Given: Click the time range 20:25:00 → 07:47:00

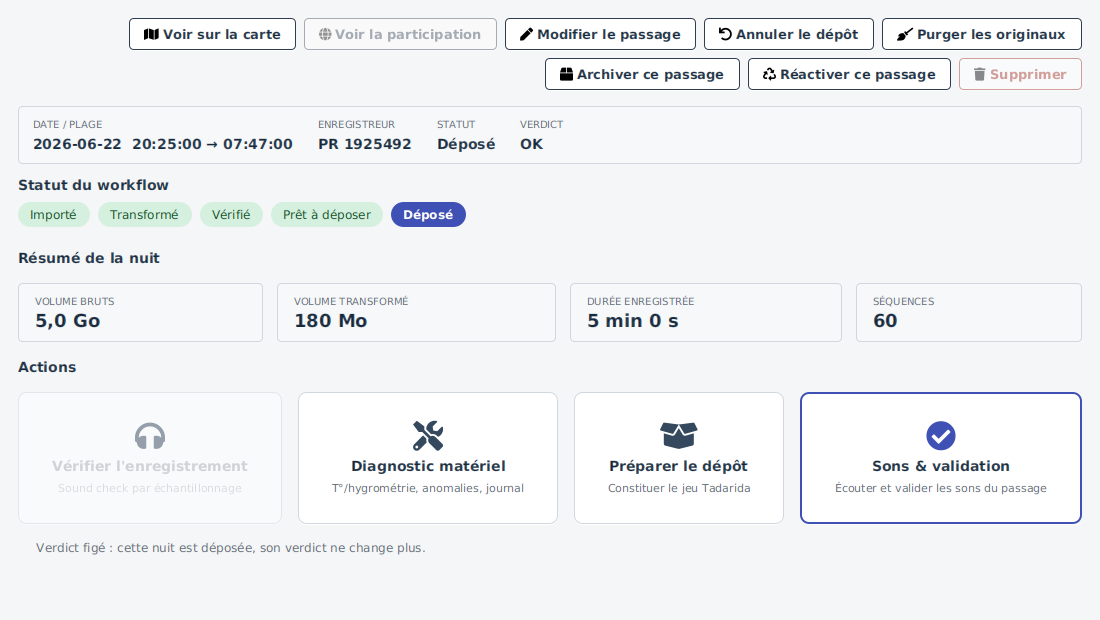Looking at the screenshot, I should pos(213,144).
